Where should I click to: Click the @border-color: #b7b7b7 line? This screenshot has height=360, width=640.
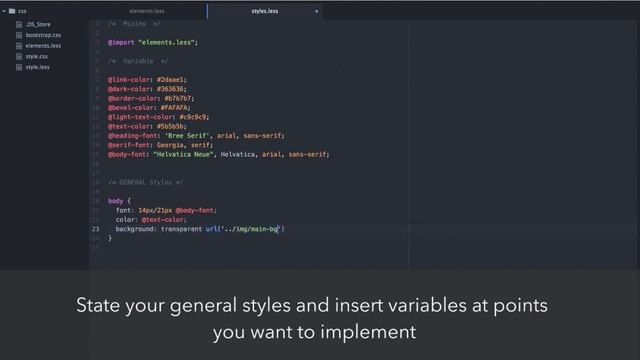click(x=151, y=98)
